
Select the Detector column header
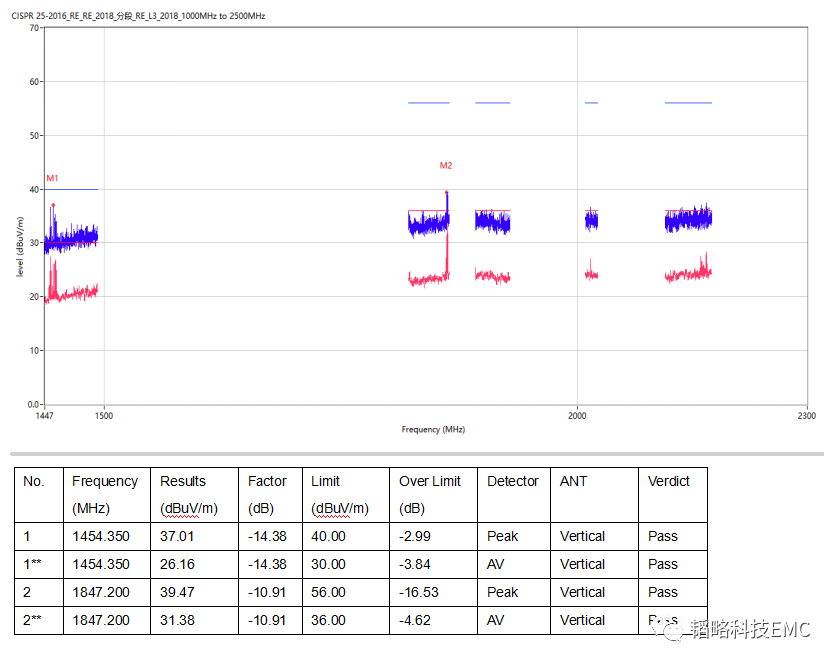(x=512, y=481)
